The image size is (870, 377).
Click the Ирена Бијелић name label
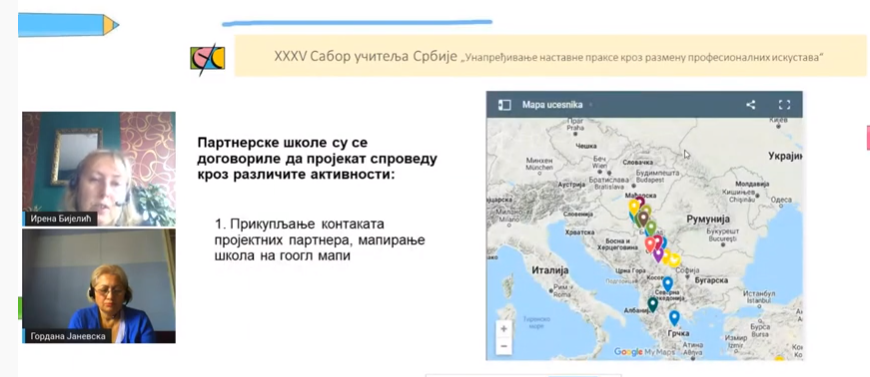[x=60, y=219]
